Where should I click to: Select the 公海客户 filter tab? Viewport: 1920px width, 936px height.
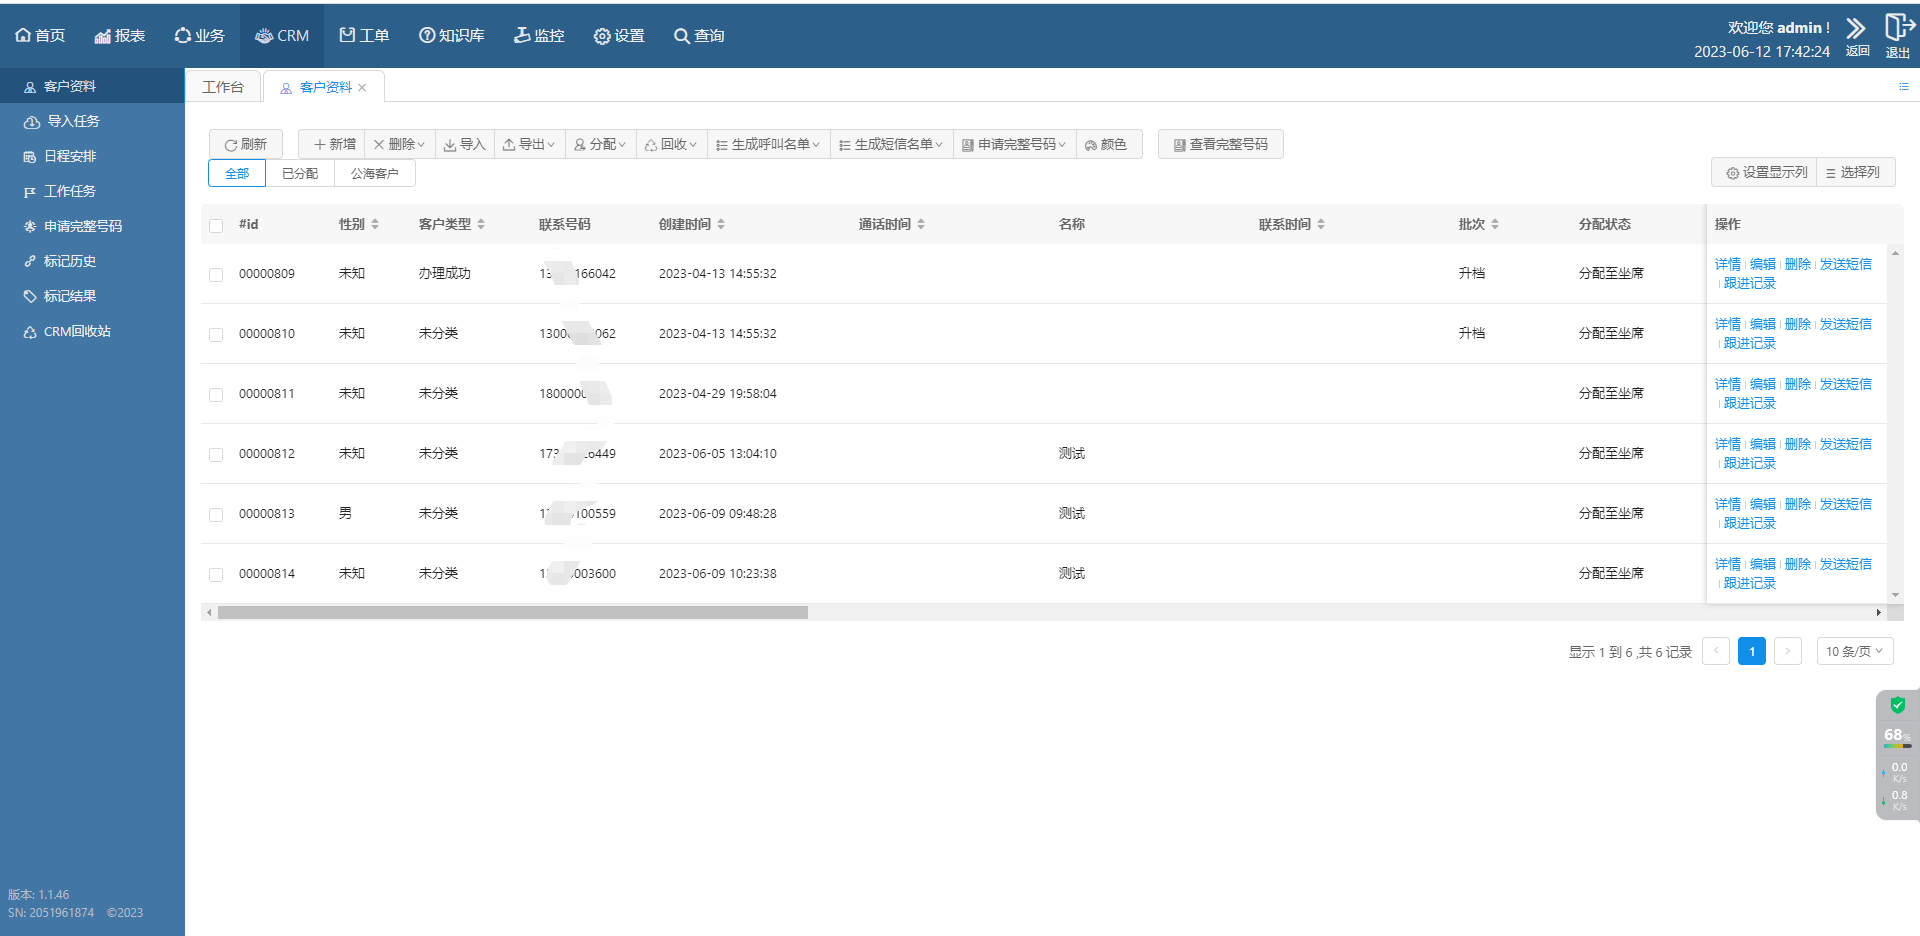tap(374, 173)
